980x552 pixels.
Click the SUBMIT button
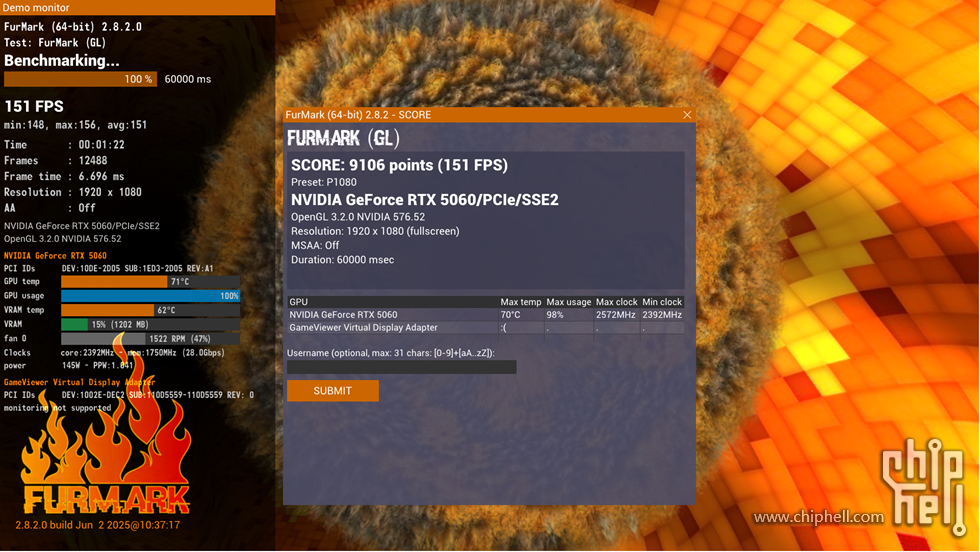click(332, 391)
